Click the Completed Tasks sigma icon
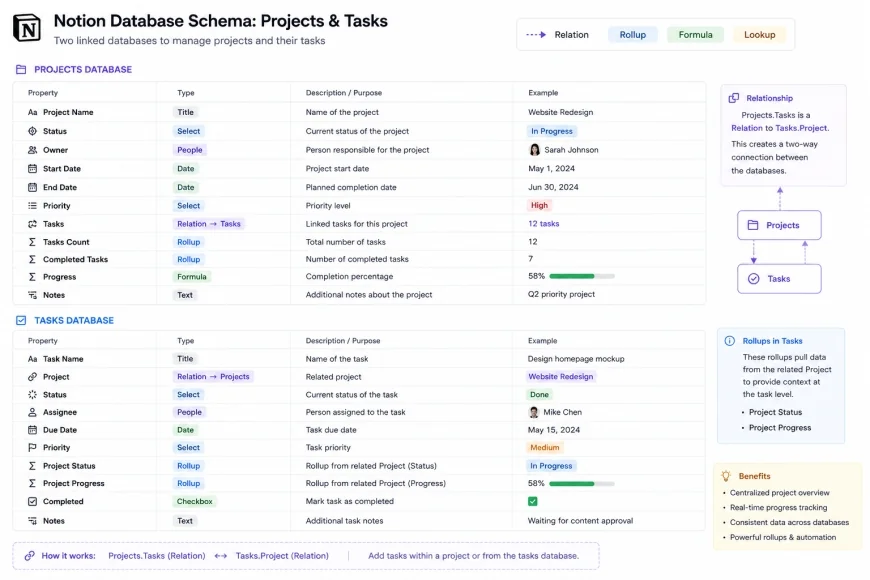 pyautogui.click(x=32, y=259)
